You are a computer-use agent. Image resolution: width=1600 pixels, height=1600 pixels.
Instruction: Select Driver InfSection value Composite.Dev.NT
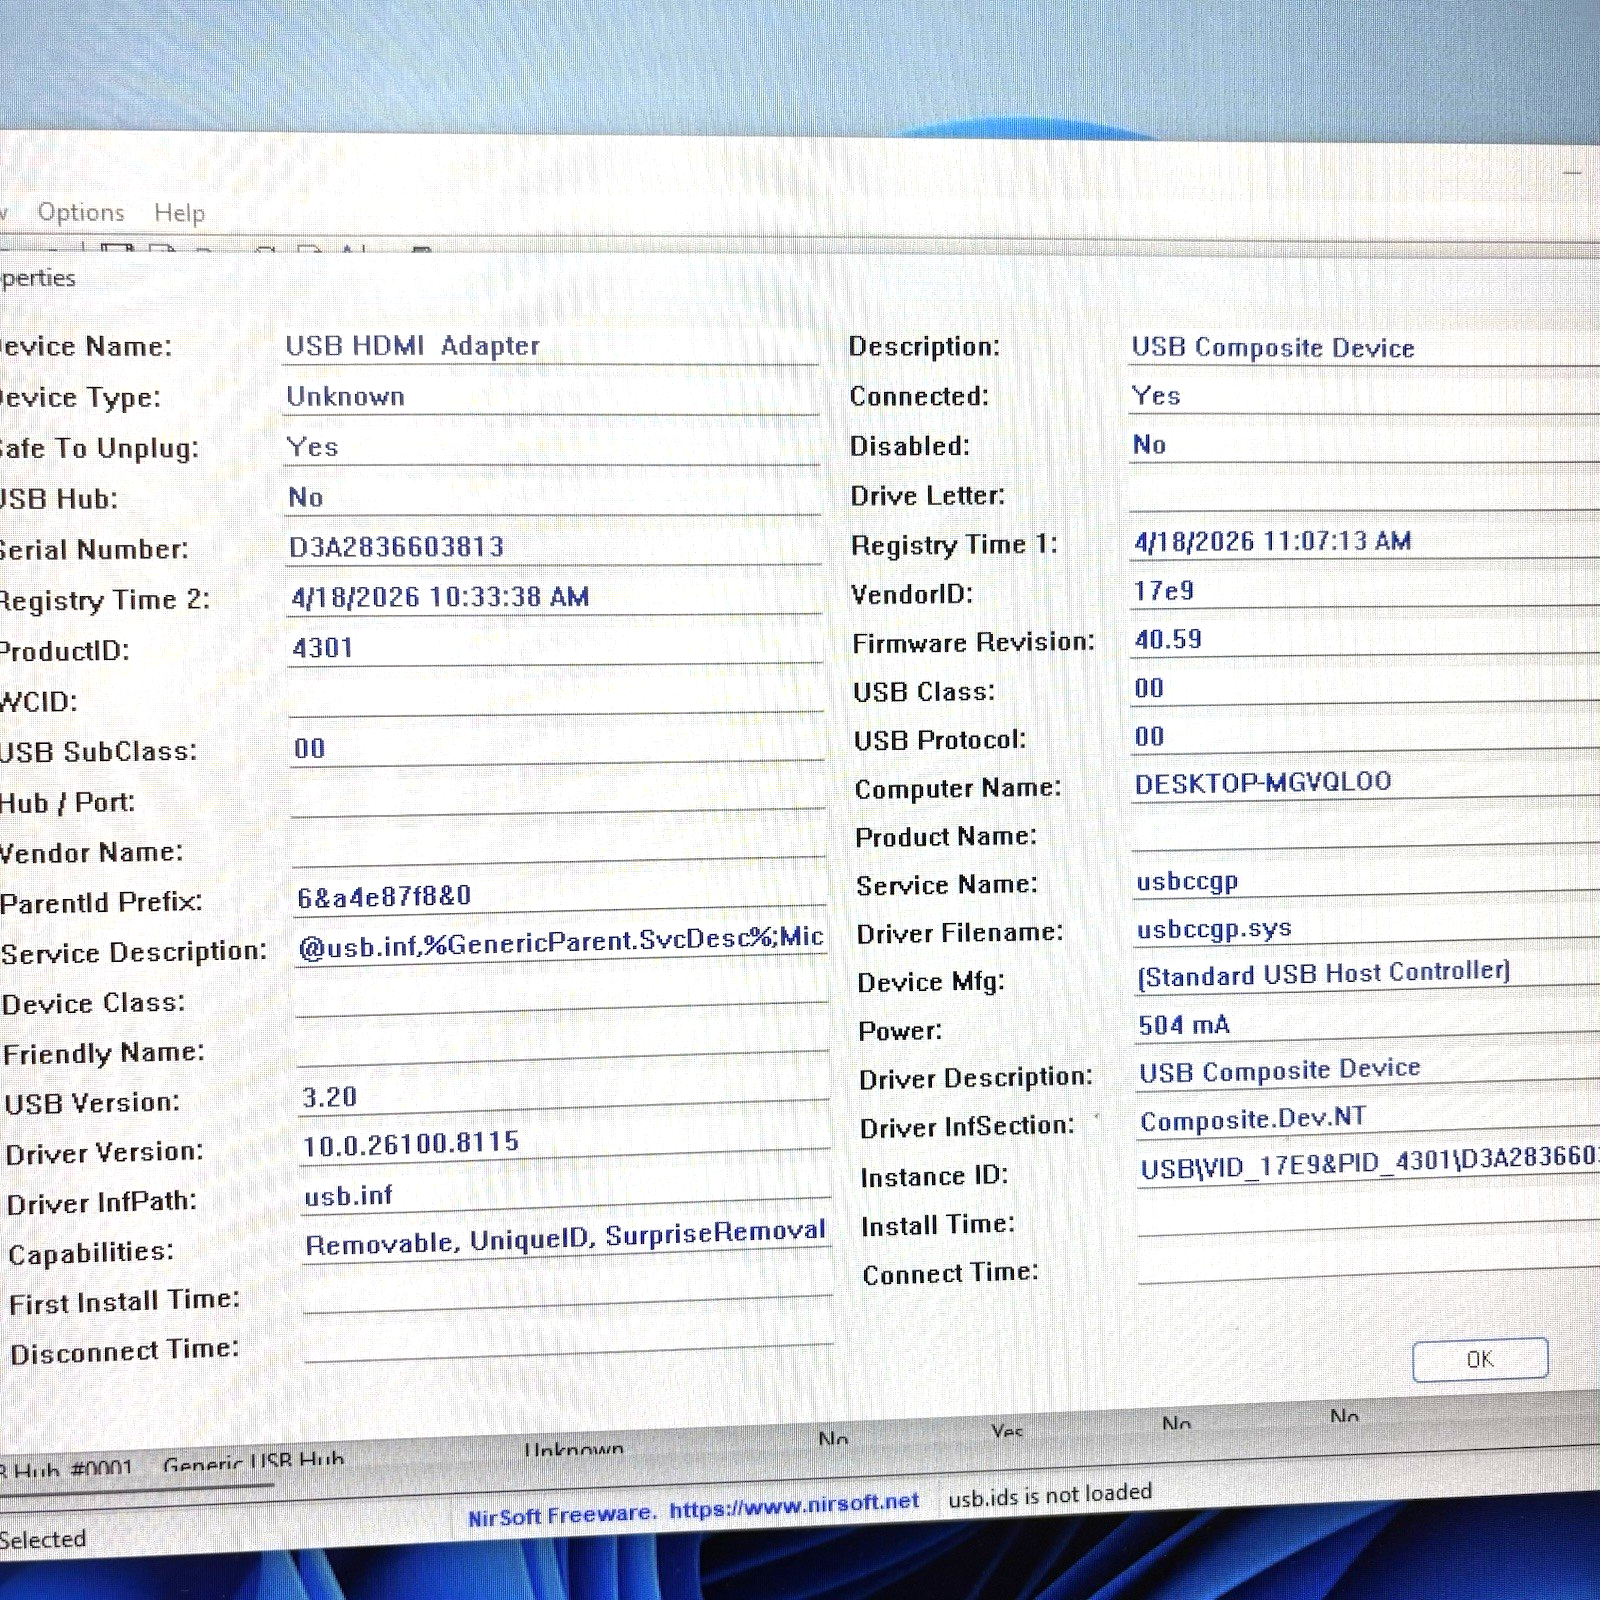click(1370, 1119)
